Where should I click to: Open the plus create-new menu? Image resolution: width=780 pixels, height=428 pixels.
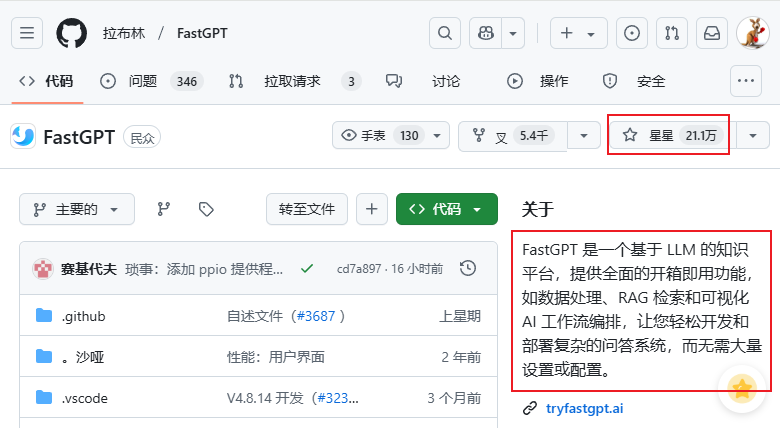pos(579,33)
